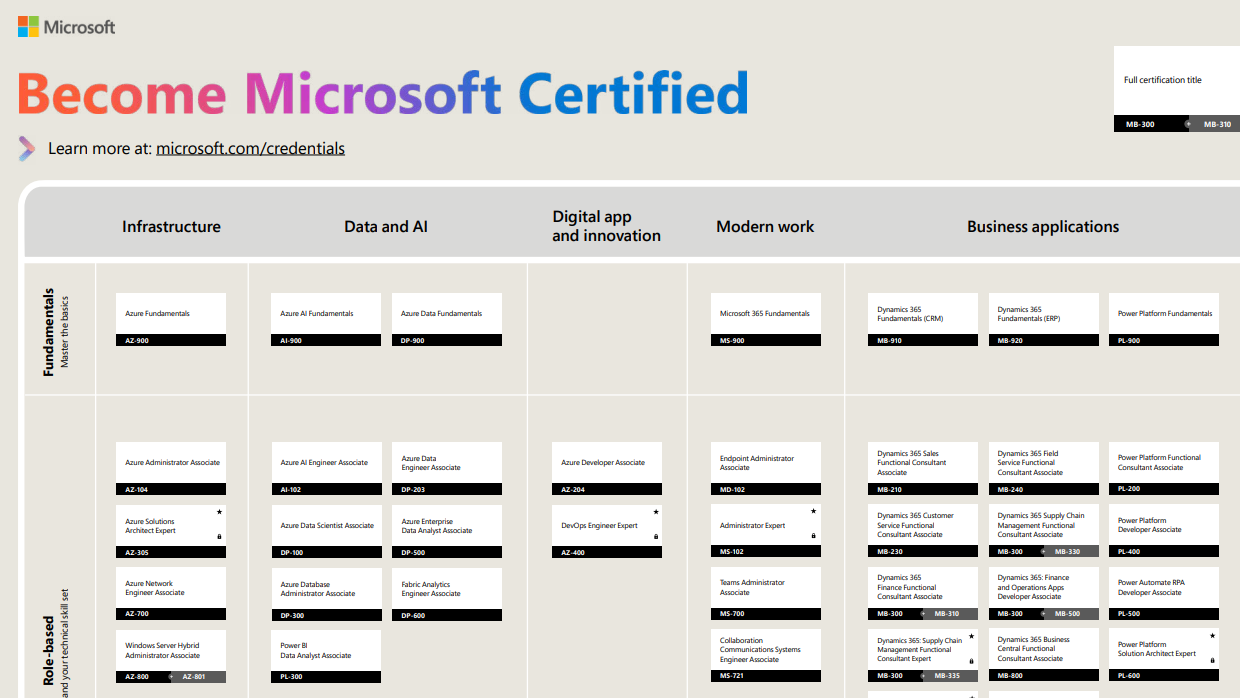
Task: Click the arrow icon beside Learn more
Action: (27, 149)
